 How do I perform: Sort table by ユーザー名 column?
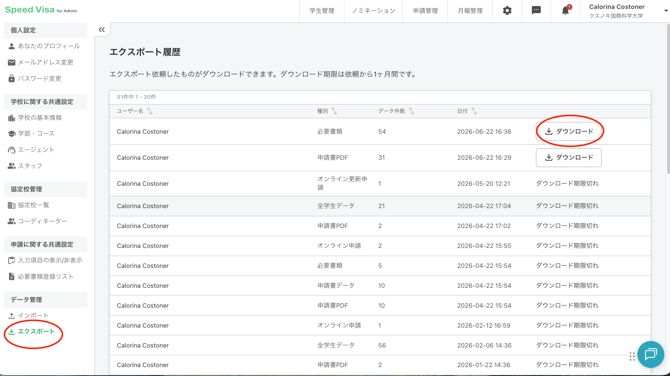point(134,111)
